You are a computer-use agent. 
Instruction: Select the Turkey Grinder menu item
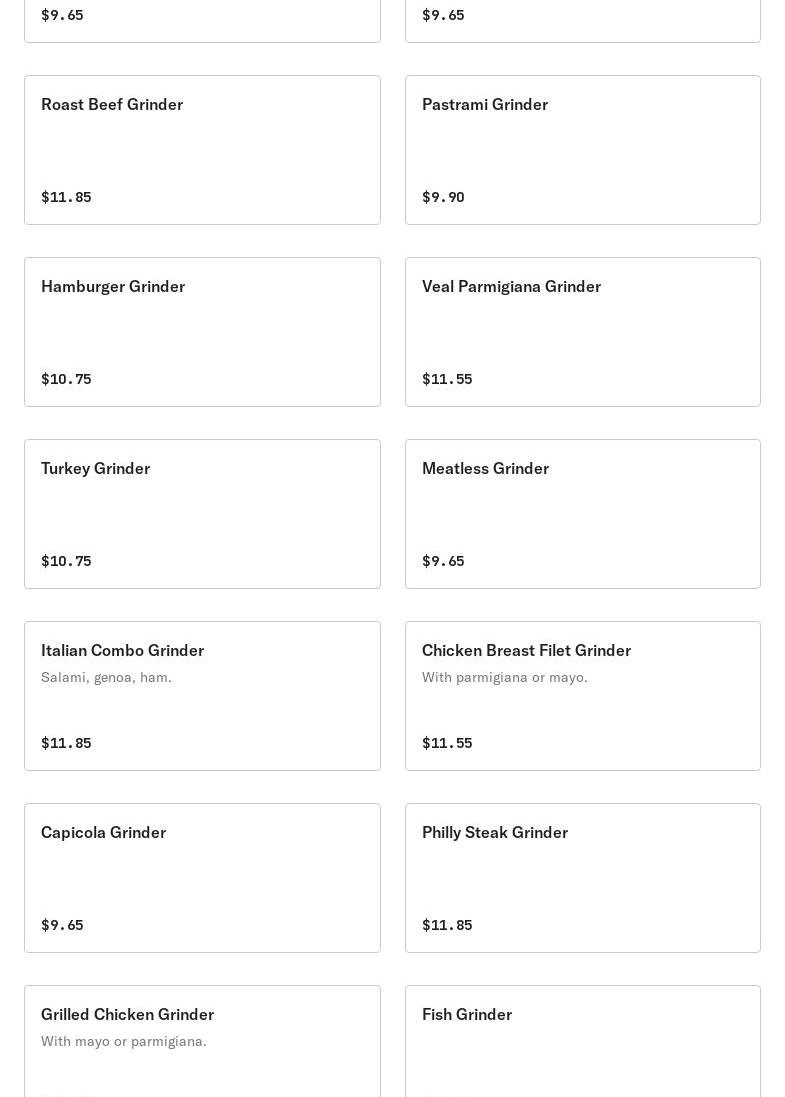tap(202, 514)
